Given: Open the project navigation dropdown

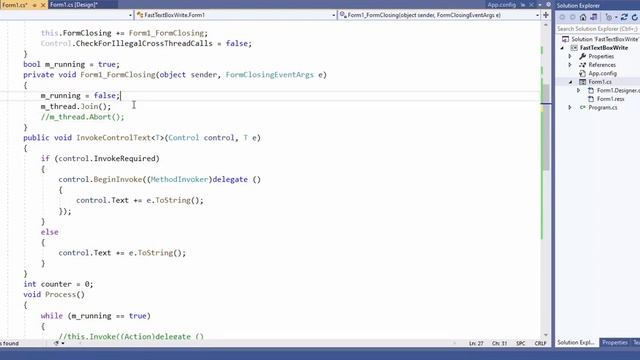Looking at the screenshot, I should tap(130, 15).
